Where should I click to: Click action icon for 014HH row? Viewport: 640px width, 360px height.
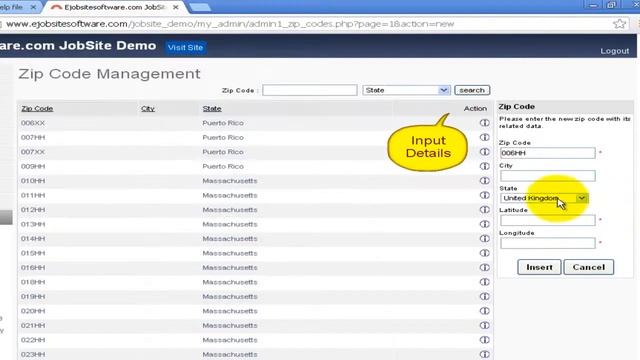point(484,238)
